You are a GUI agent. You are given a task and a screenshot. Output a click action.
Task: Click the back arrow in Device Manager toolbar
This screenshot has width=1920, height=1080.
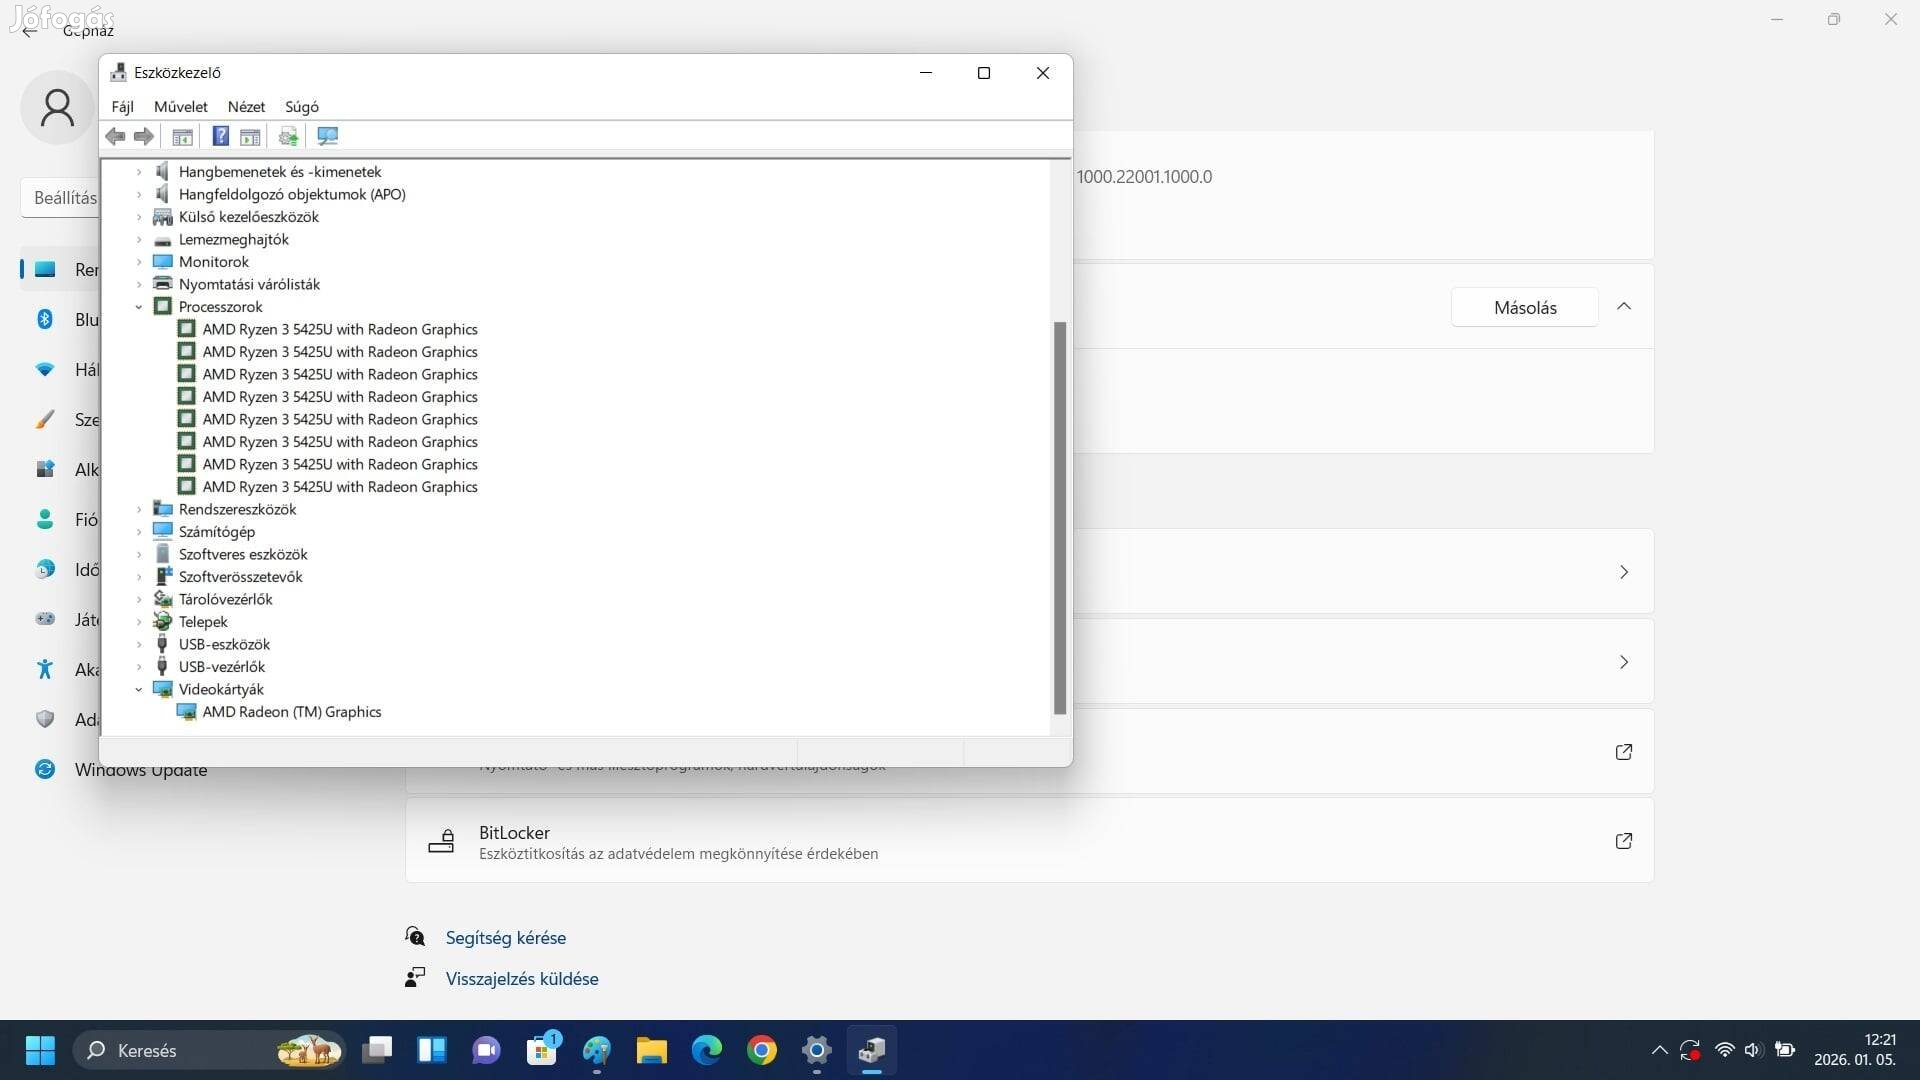[115, 136]
